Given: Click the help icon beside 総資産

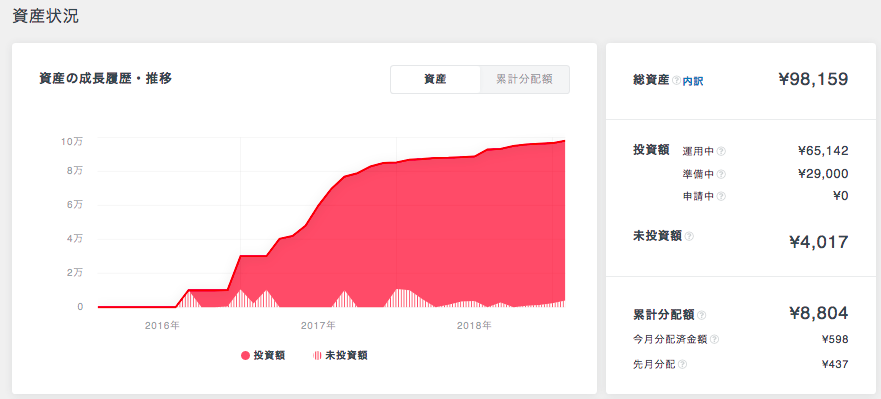Looking at the screenshot, I should [x=676, y=81].
